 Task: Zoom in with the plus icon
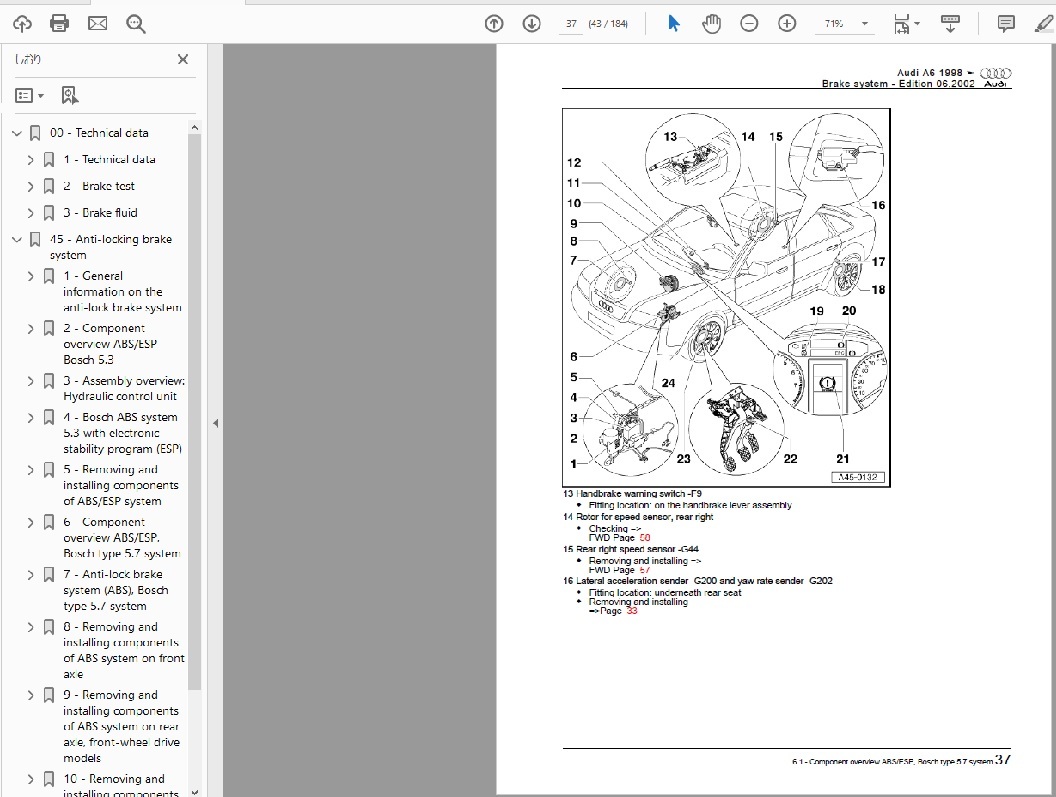click(x=787, y=24)
